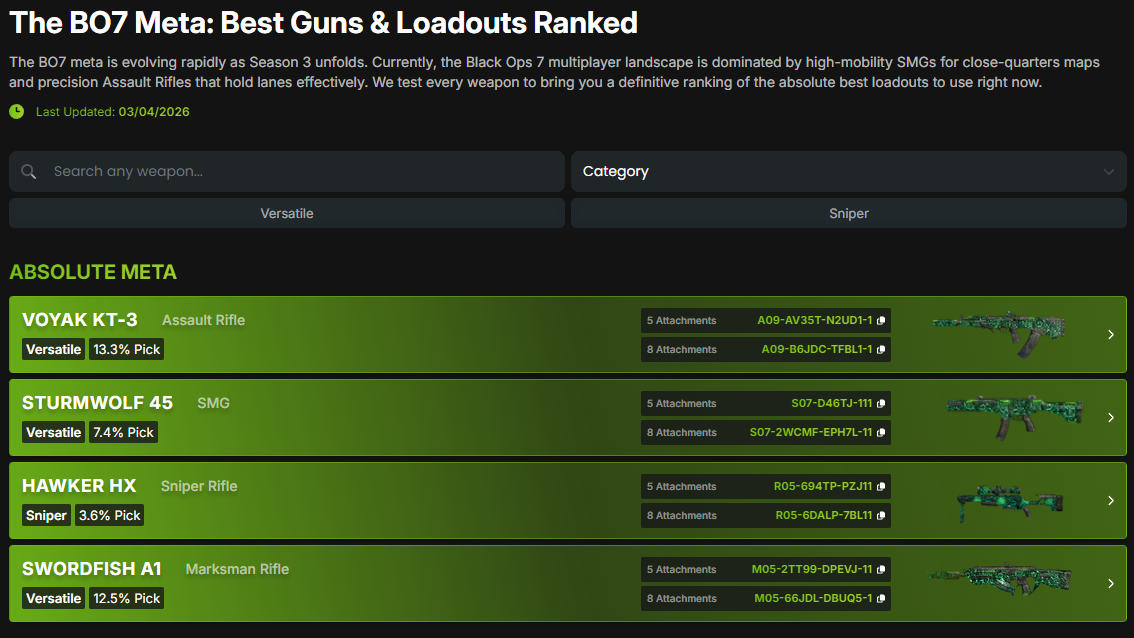The width and height of the screenshot is (1134, 638).
Task: Toggle the Sniper filter button
Action: 848,213
